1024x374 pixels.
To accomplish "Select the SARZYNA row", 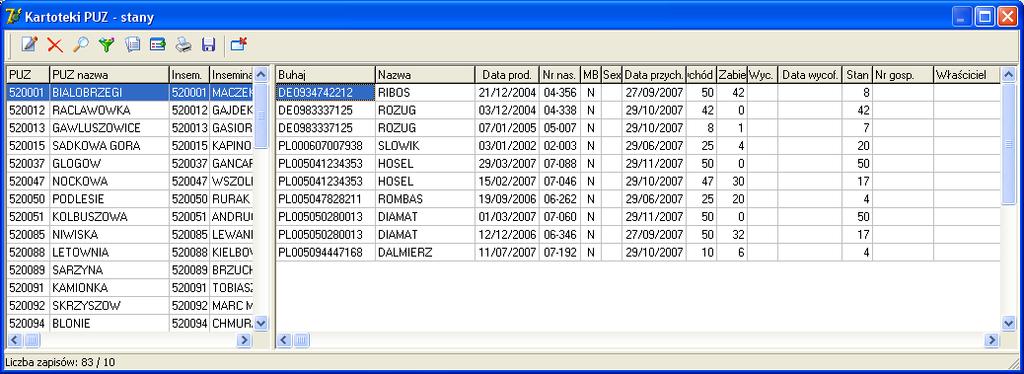I will point(130,270).
